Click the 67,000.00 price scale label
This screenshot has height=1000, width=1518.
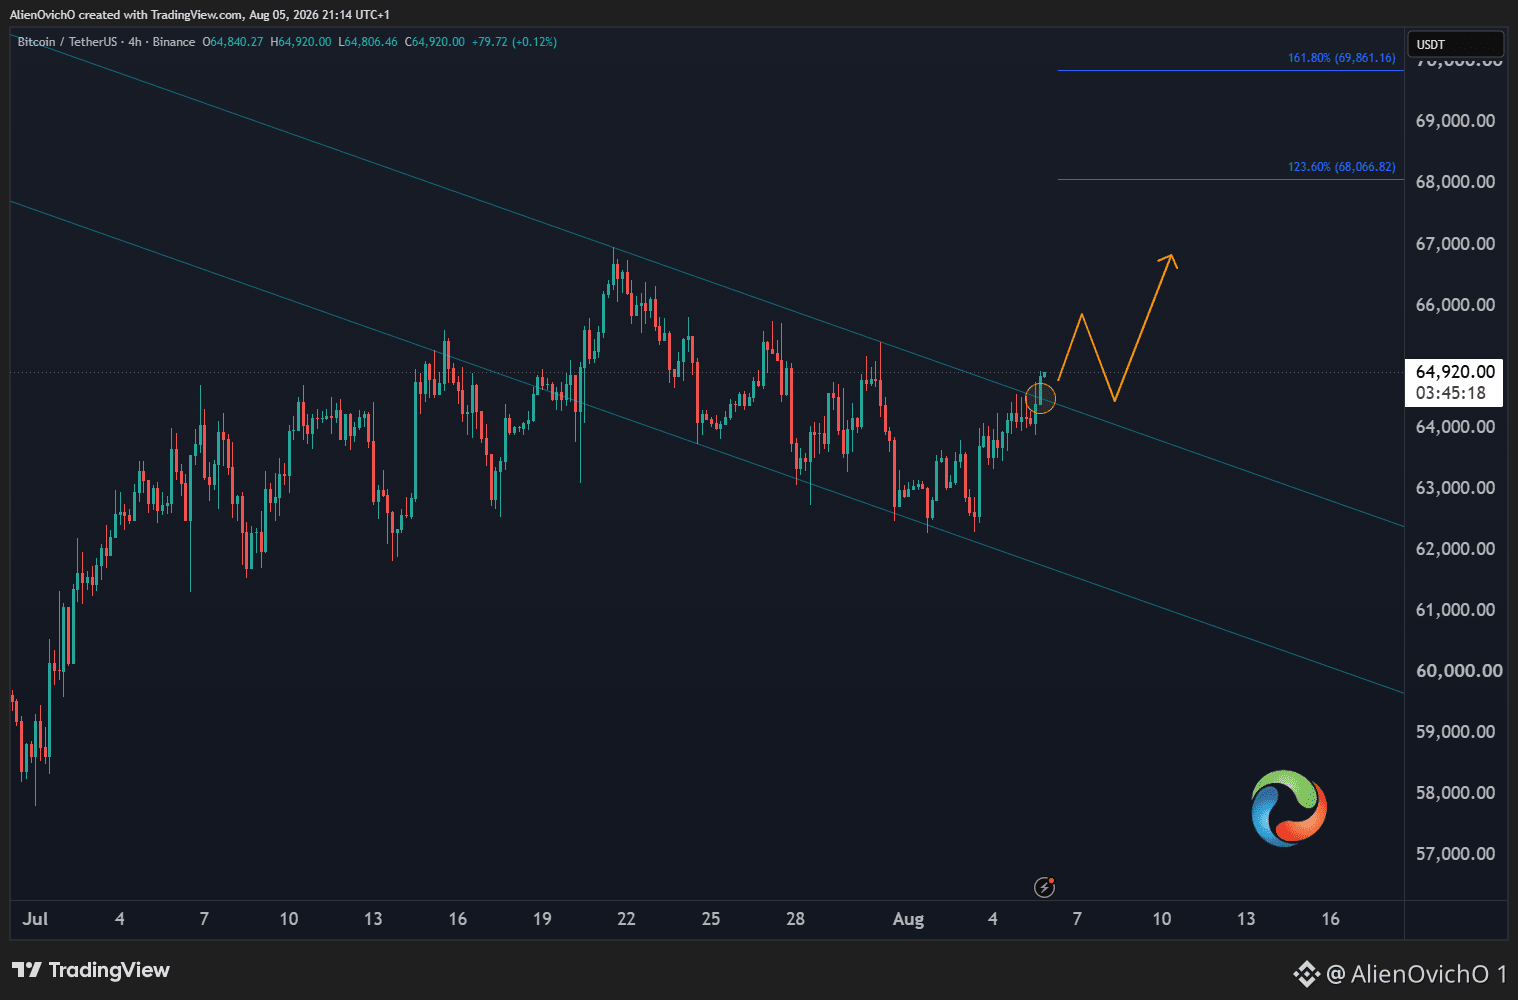pyautogui.click(x=1455, y=244)
